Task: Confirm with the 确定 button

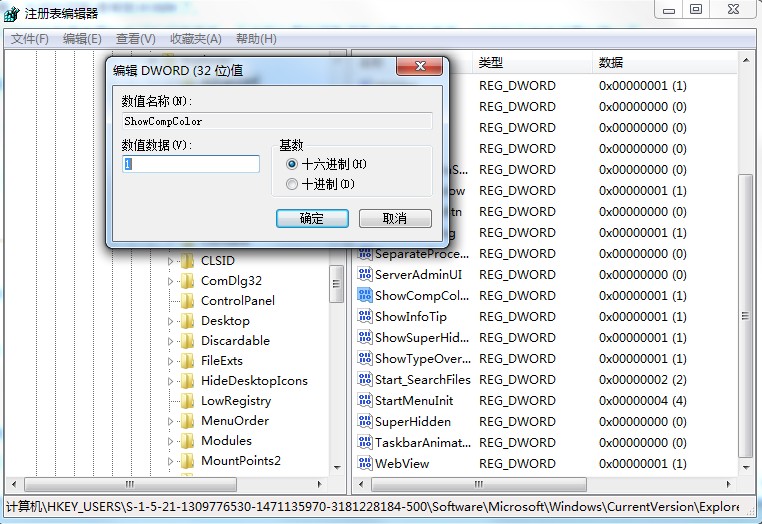Action: tap(312, 218)
